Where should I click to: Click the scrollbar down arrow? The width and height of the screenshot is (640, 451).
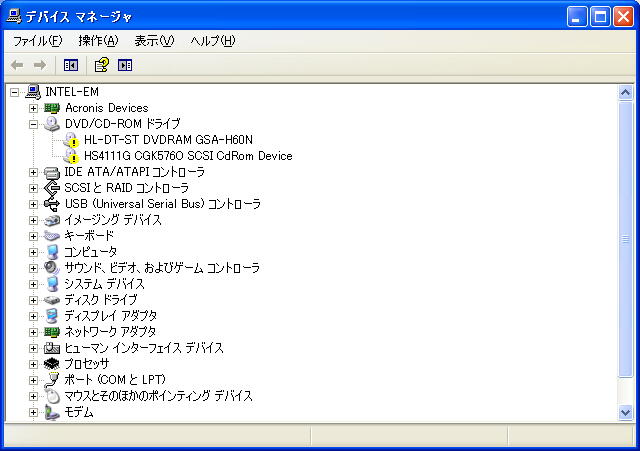625,413
